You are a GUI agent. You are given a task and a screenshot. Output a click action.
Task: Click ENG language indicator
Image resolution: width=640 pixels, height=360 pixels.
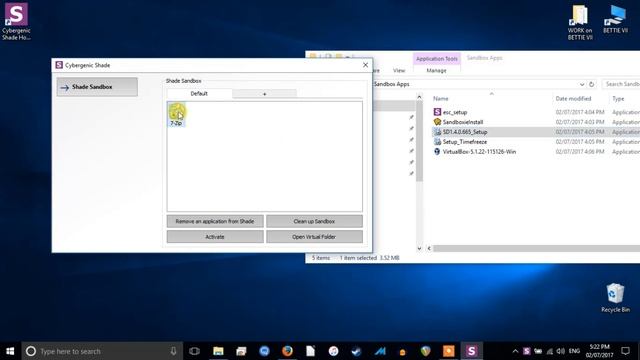[574, 351]
